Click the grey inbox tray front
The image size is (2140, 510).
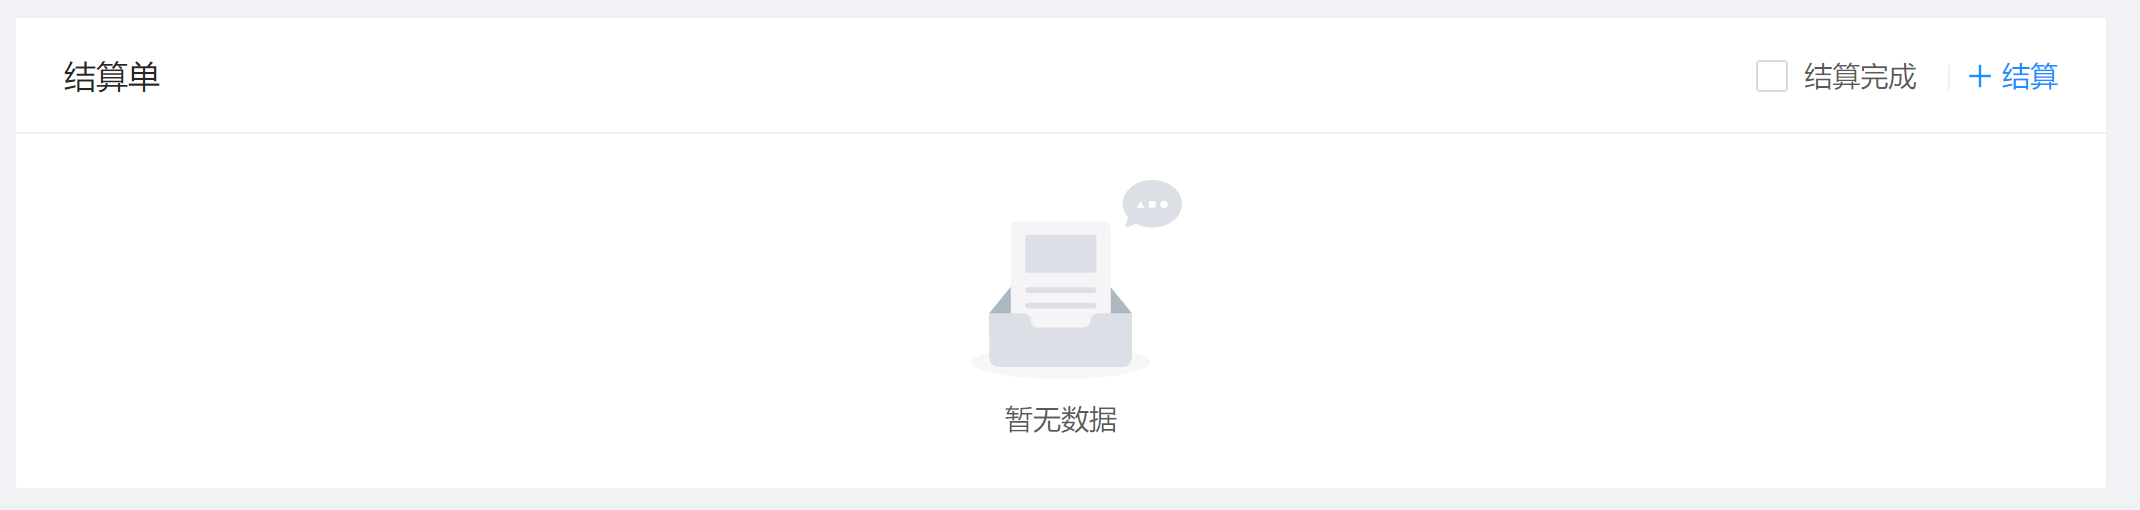click(1060, 342)
